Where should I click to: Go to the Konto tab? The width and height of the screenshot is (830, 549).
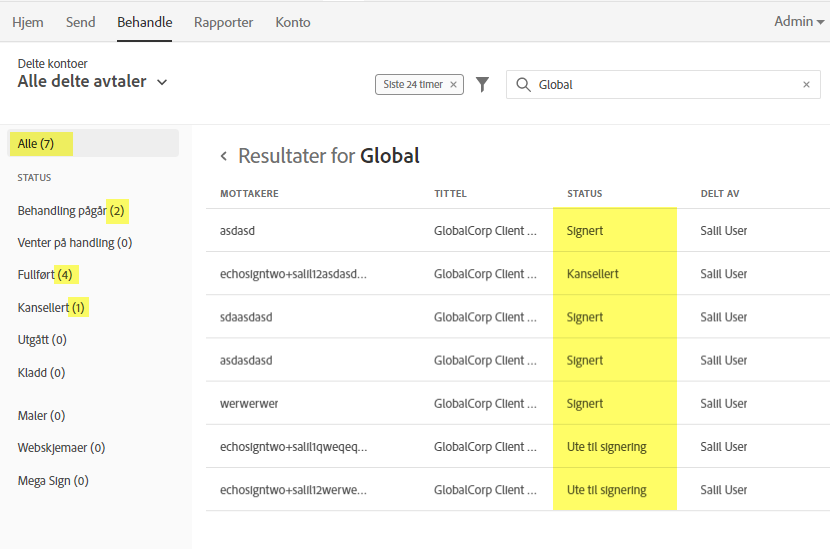293,22
